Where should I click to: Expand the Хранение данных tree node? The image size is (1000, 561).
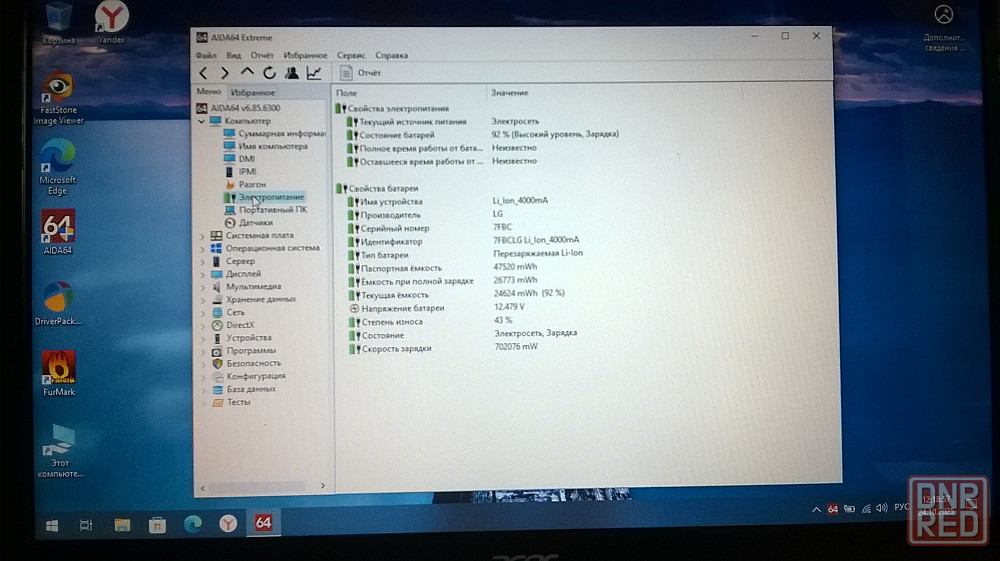click(203, 299)
